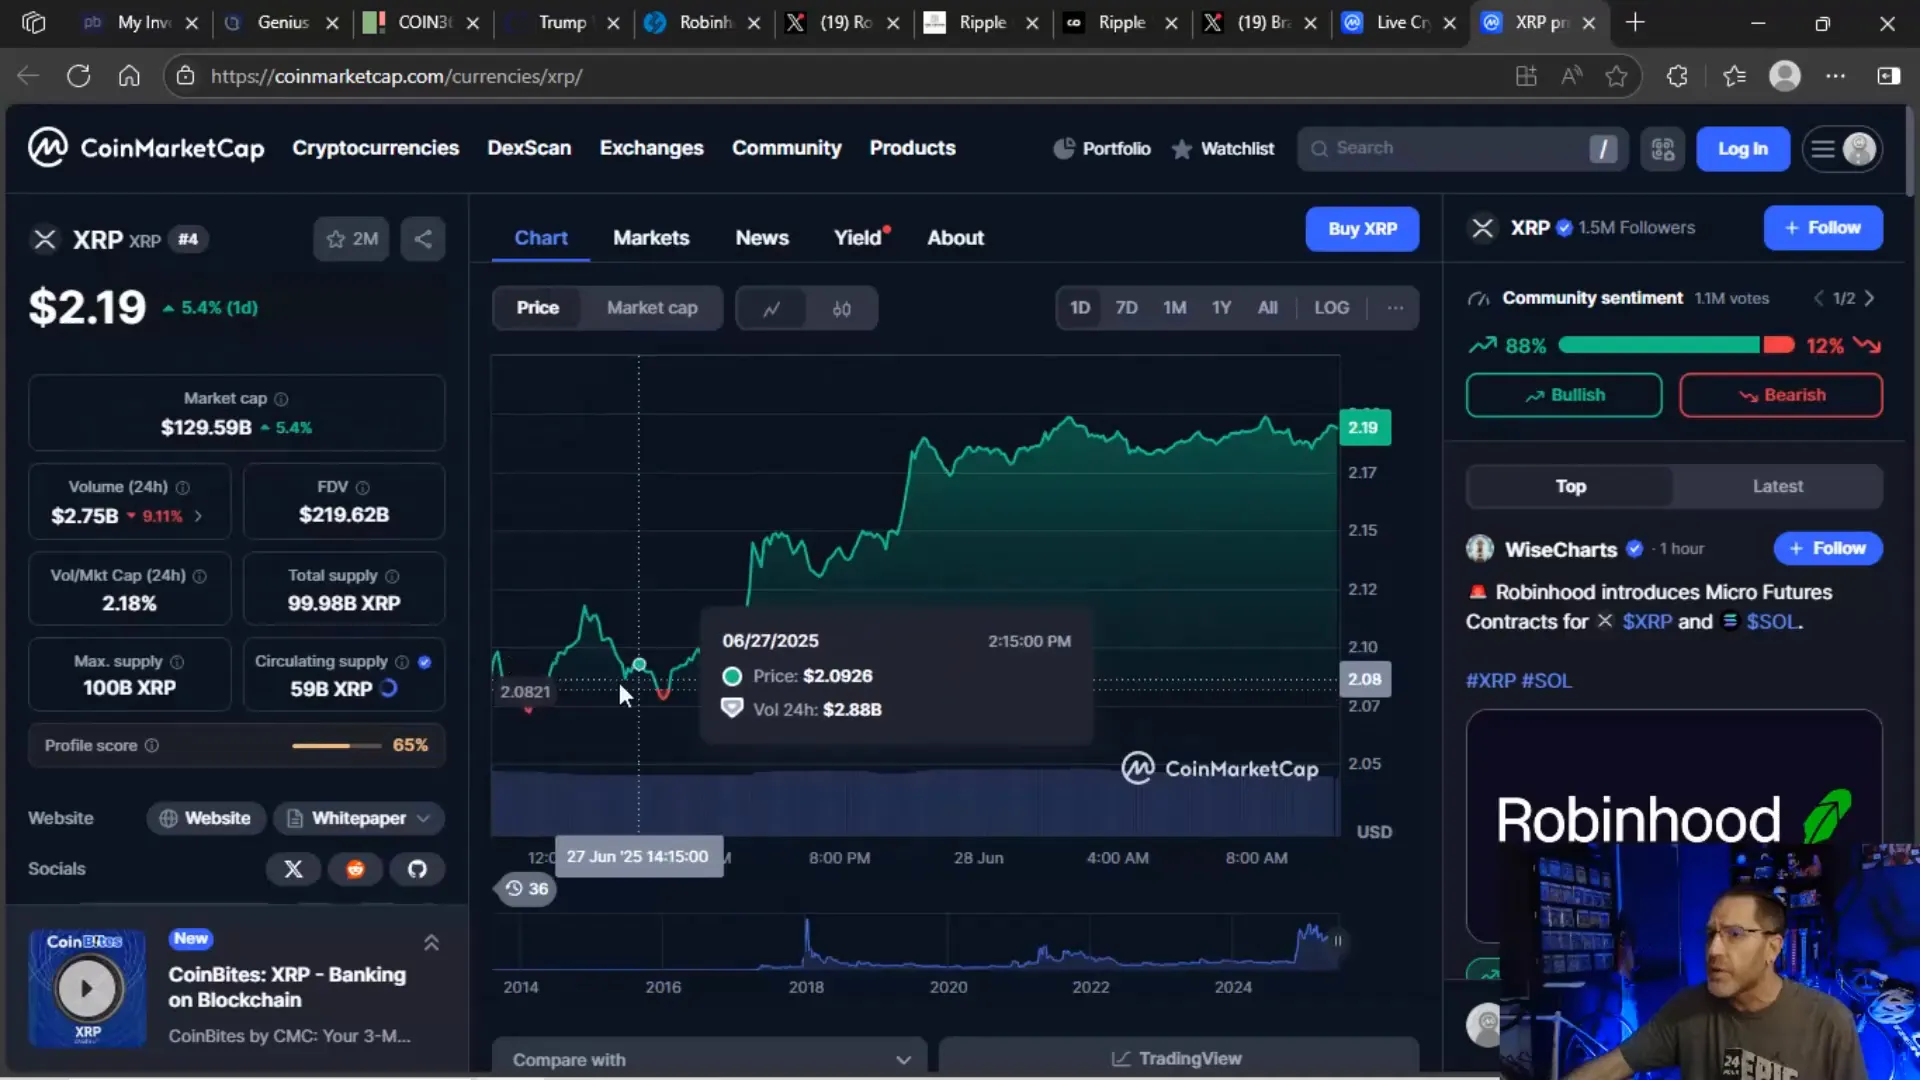Screen dimensions: 1920x1080
Task: Expand the Whitepaper dropdown
Action: click(x=359, y=819)
